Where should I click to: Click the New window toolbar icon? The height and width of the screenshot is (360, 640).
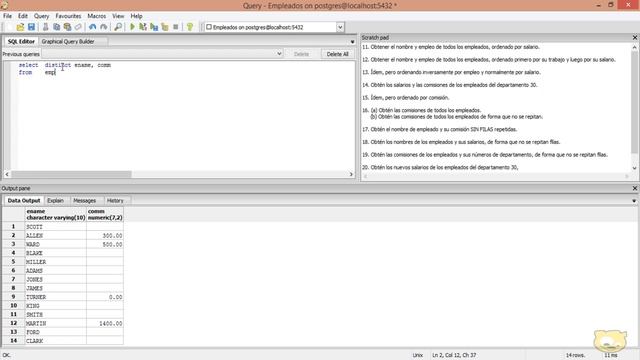point(9,27)
